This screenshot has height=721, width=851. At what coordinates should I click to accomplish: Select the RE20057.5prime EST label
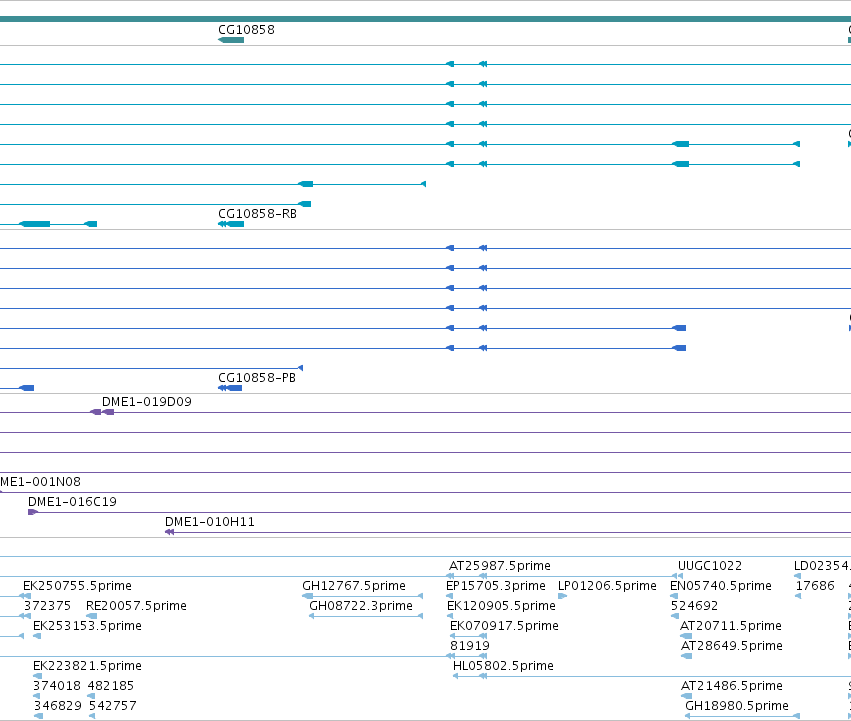136,606
